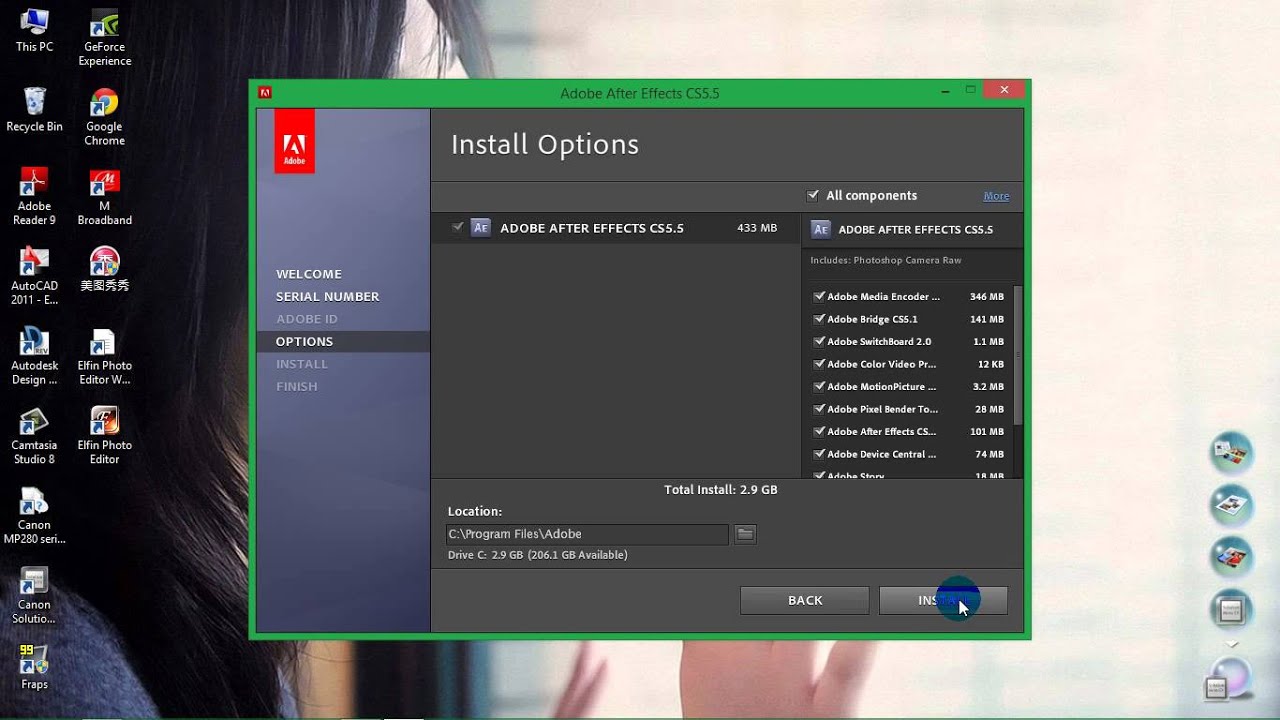1280x720 pixels.
Task: Open Adobe Reader 9 shortcut
Action: [x=34, y=196]
